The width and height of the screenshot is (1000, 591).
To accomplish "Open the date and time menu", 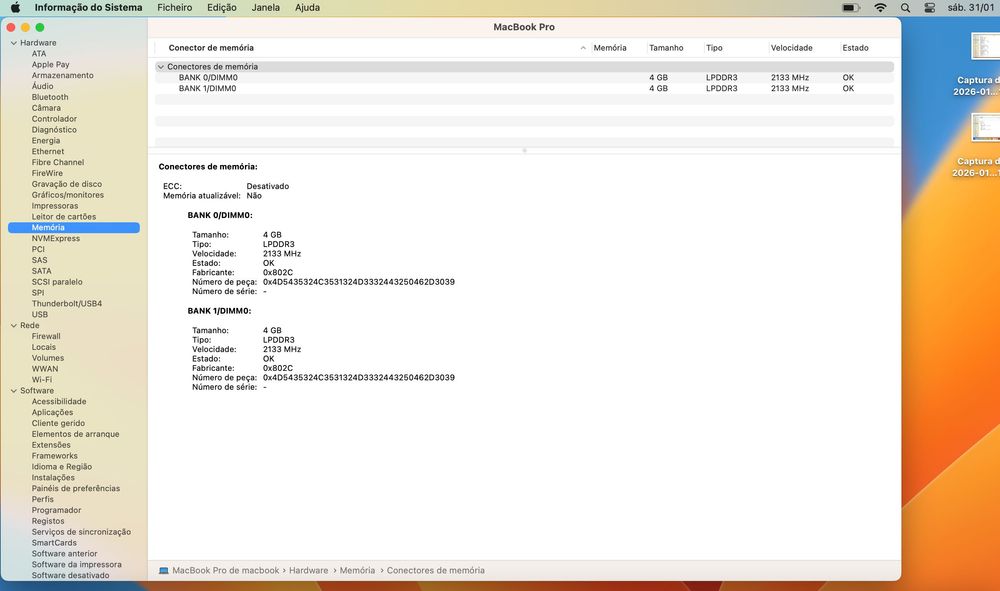I will [x=972, y=8].
